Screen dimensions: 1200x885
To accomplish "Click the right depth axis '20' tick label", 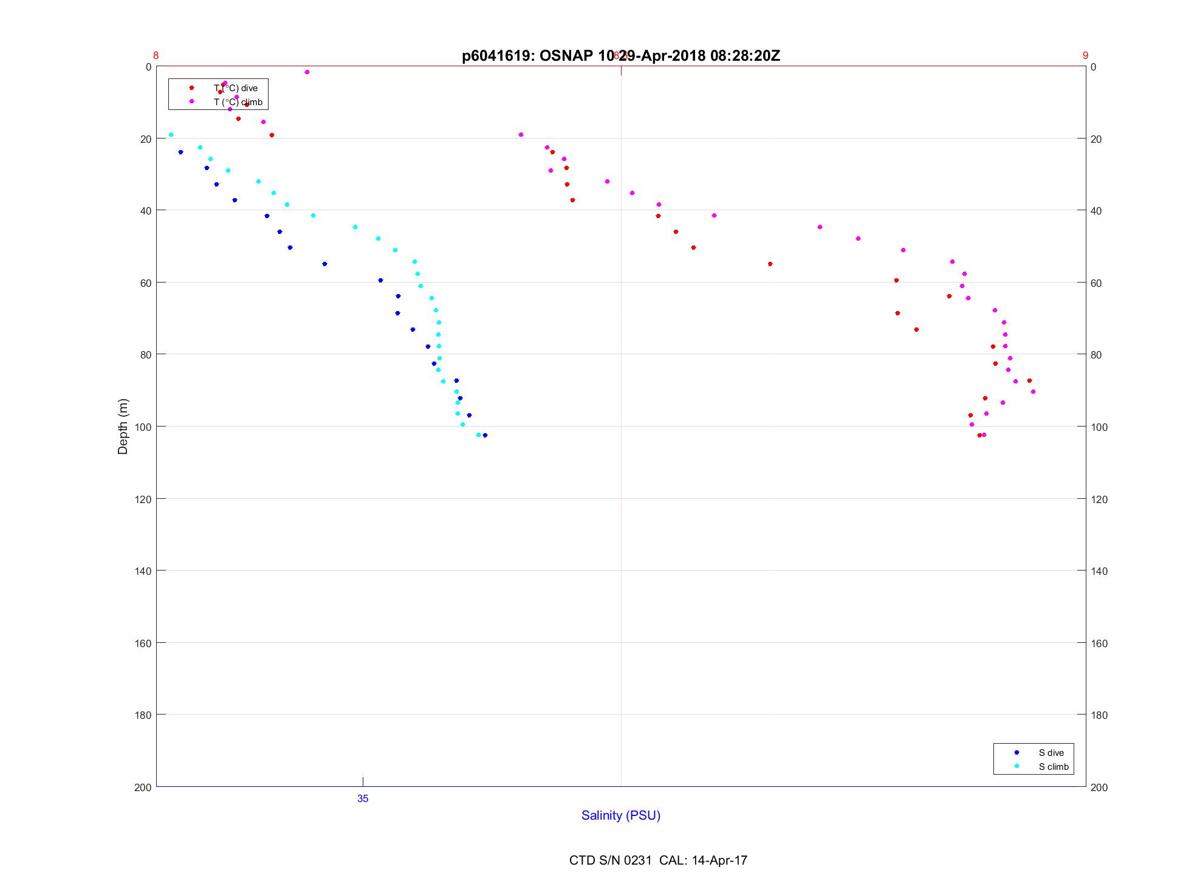I will (1097, 139).
